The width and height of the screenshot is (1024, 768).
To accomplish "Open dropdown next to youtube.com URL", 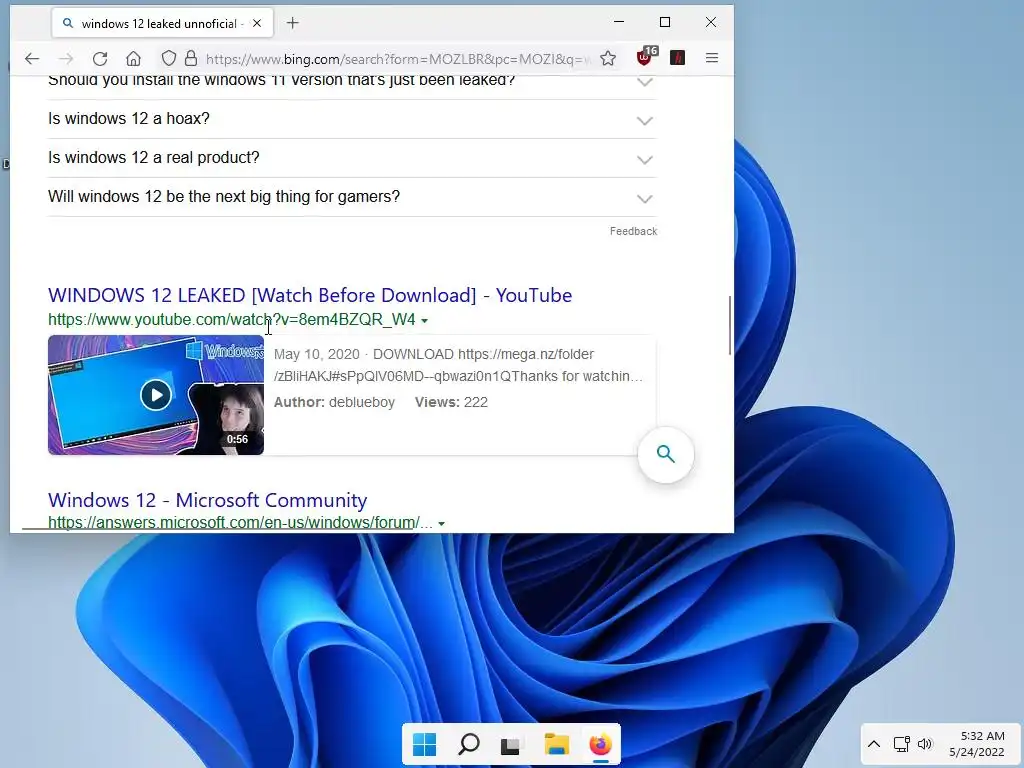I will (424, 321).
